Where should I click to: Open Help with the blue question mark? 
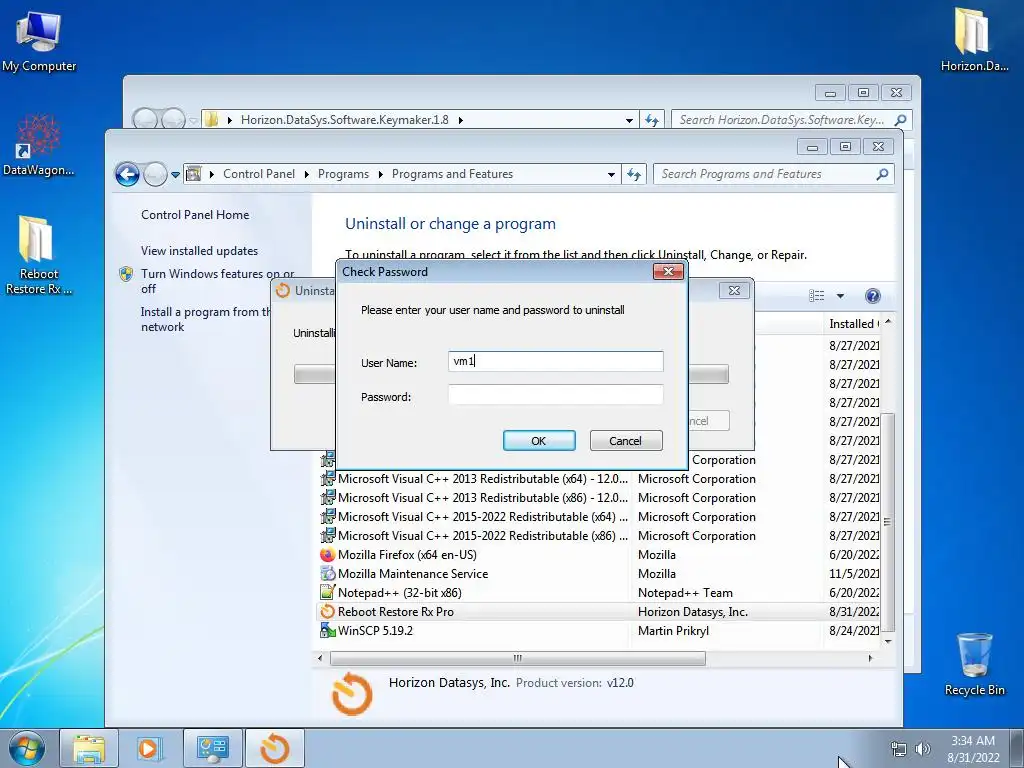click(872, 296)
